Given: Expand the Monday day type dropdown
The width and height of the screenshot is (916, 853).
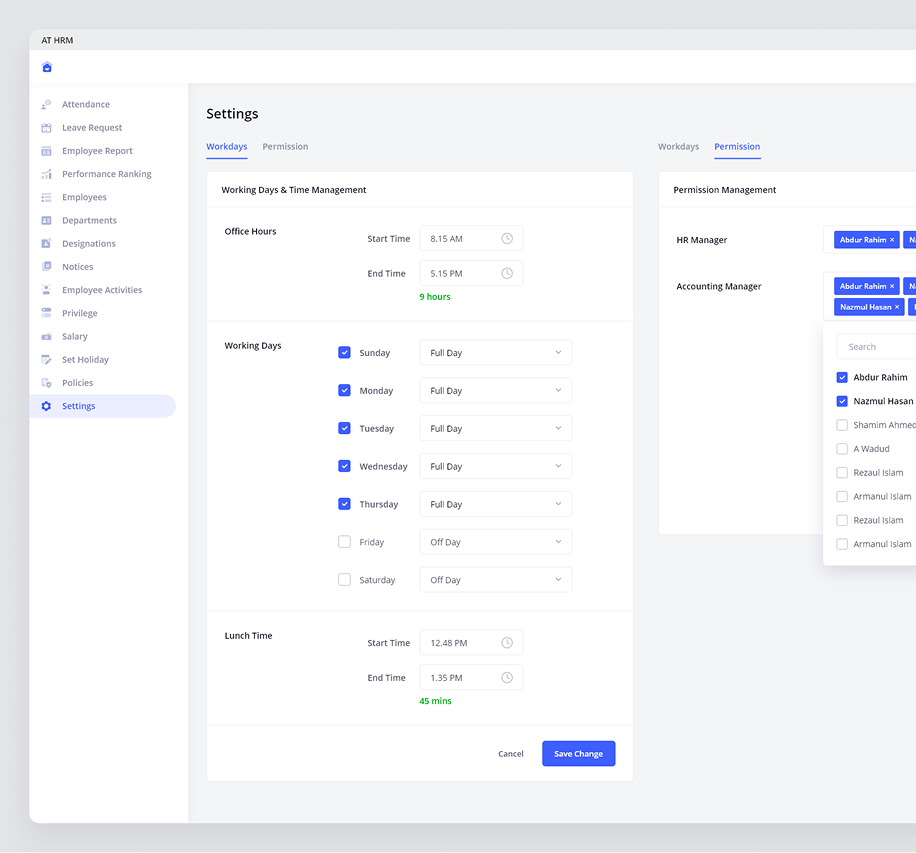Looking at the screenshot, I should [495, 390].
